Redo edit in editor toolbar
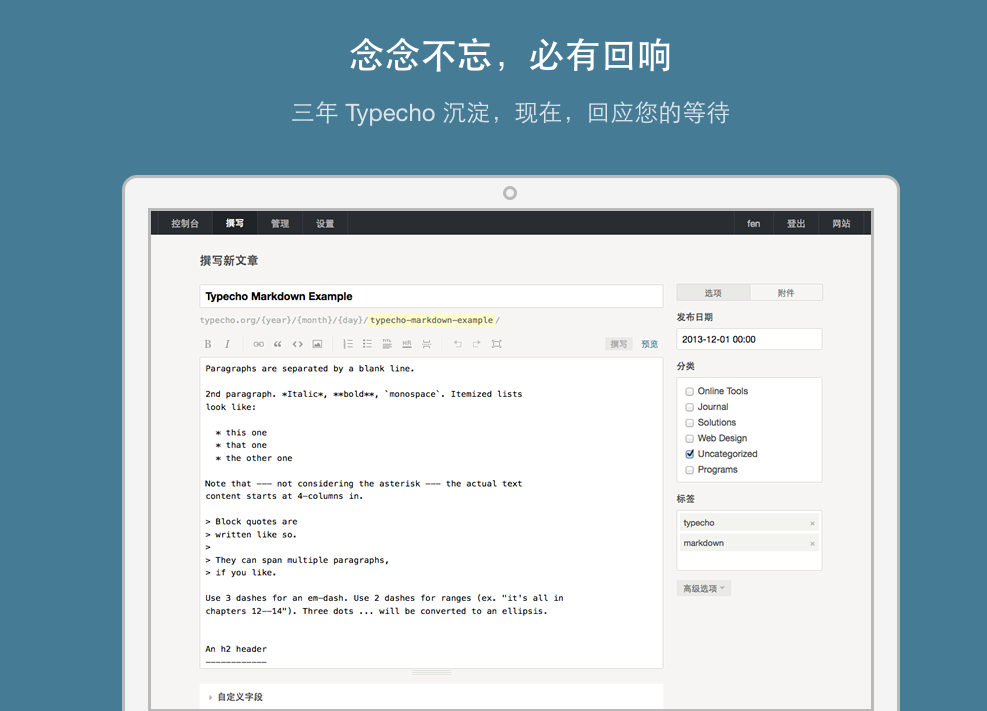Image resolution: width=987 pixels, height=711 pixels. 477,344
